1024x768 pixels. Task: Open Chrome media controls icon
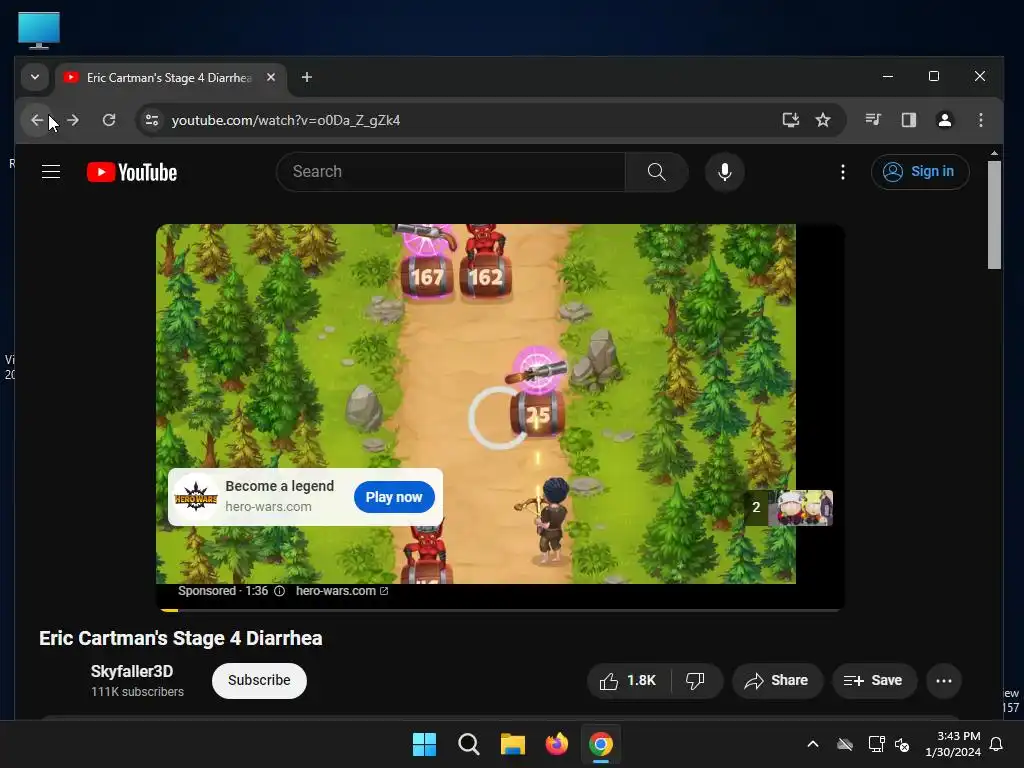tap(873, 120)
